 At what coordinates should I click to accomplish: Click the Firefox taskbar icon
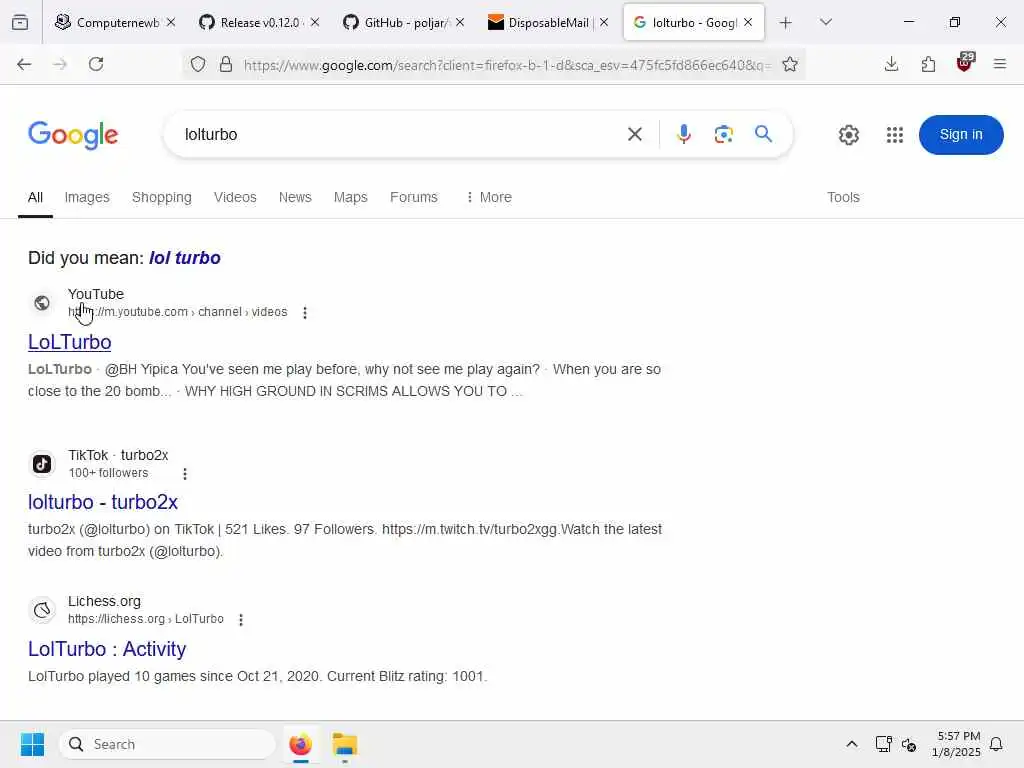[300, 744]
